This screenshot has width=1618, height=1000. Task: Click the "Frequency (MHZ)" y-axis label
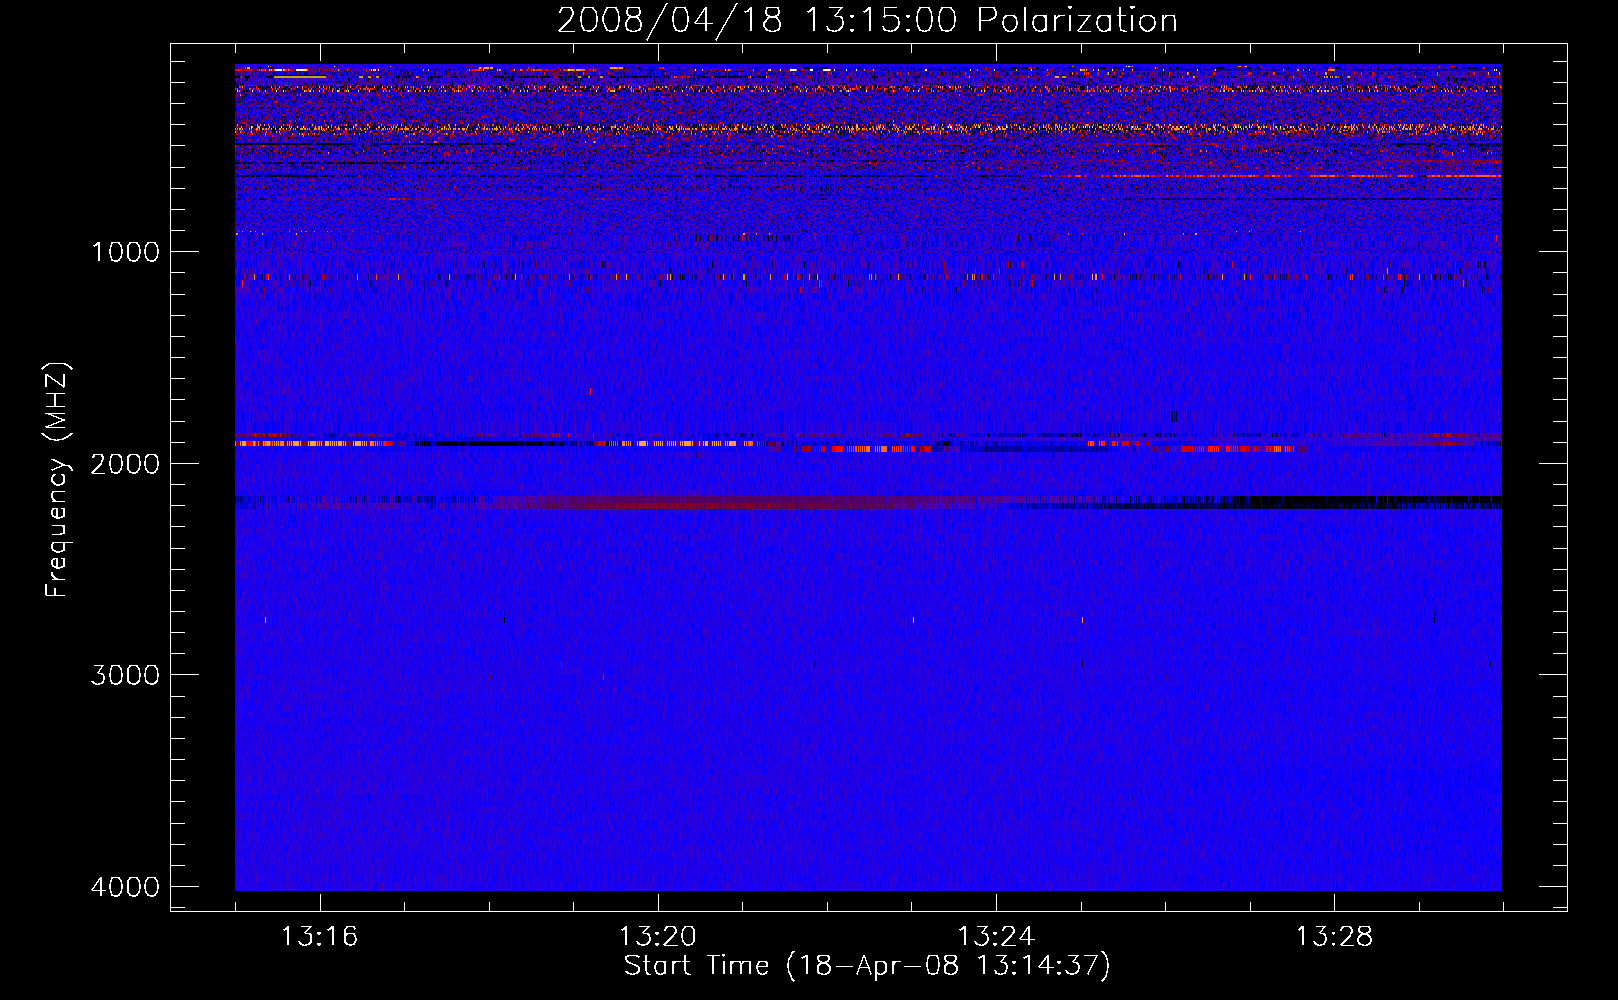click(57, 480)
